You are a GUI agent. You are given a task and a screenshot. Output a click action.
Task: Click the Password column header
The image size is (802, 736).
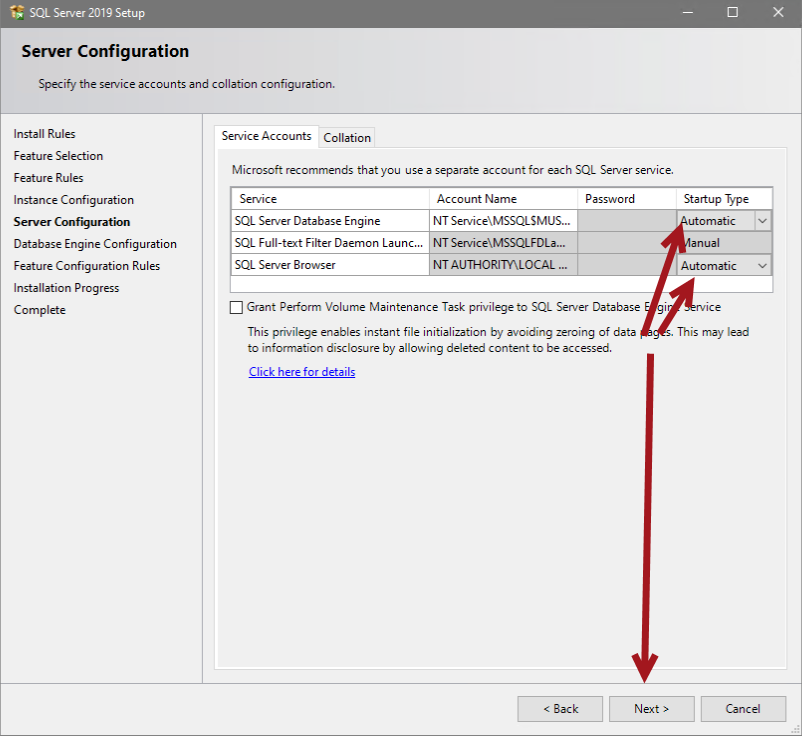627,199
